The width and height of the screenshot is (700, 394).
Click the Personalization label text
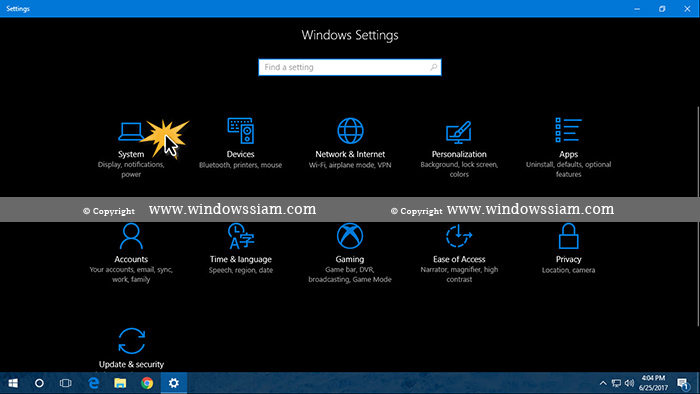tap(459, 154)
